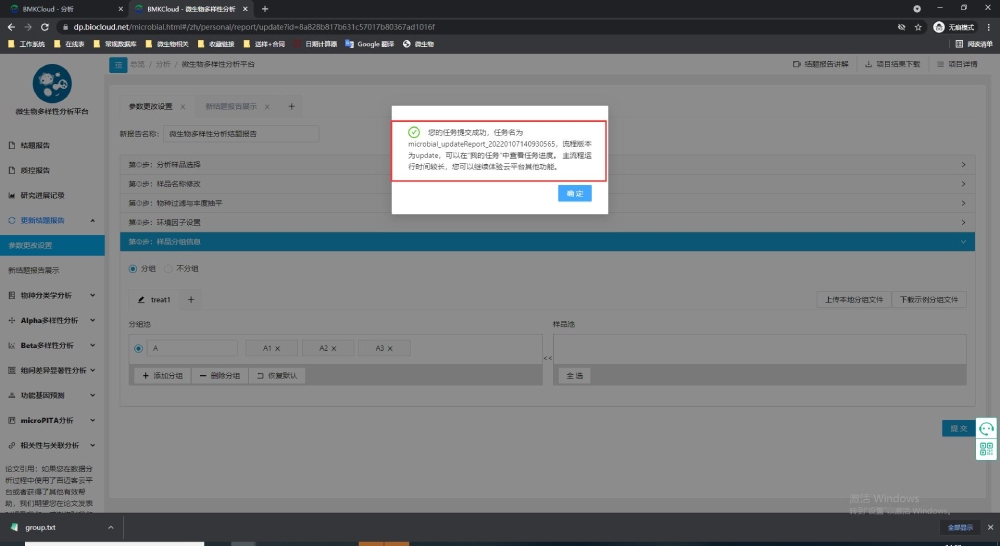Bookmark this page with the star icon
This screenshot has width=1000, height=546.
[918, 26]
